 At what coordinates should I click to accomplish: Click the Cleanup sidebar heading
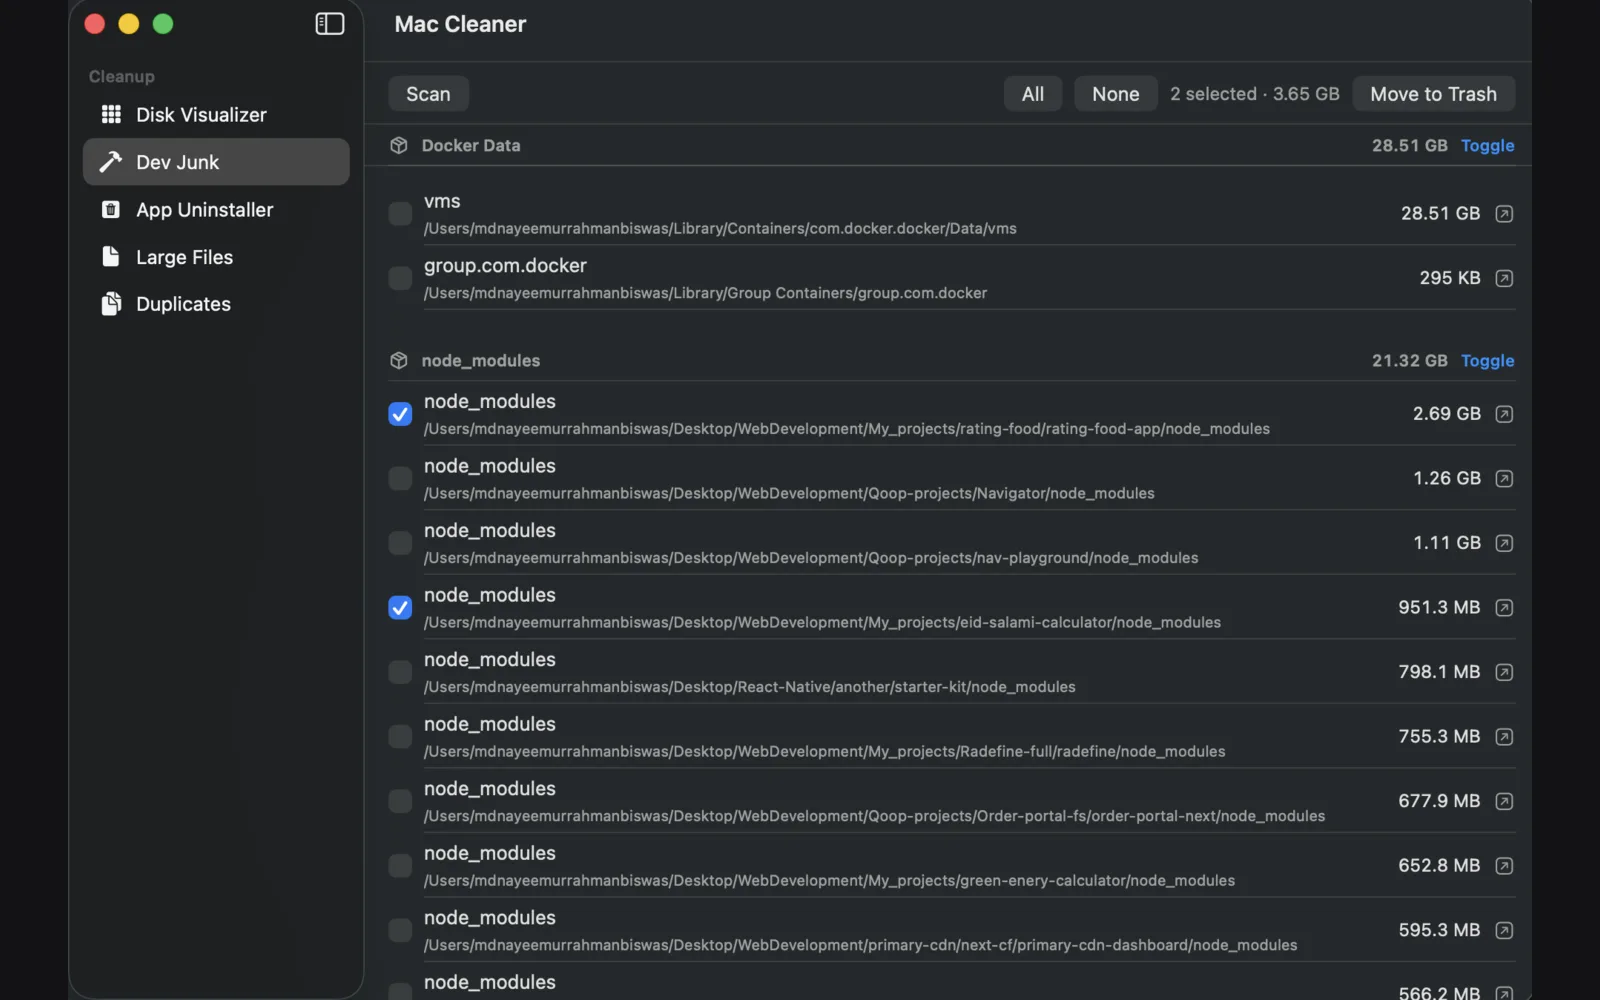[122, 77]
